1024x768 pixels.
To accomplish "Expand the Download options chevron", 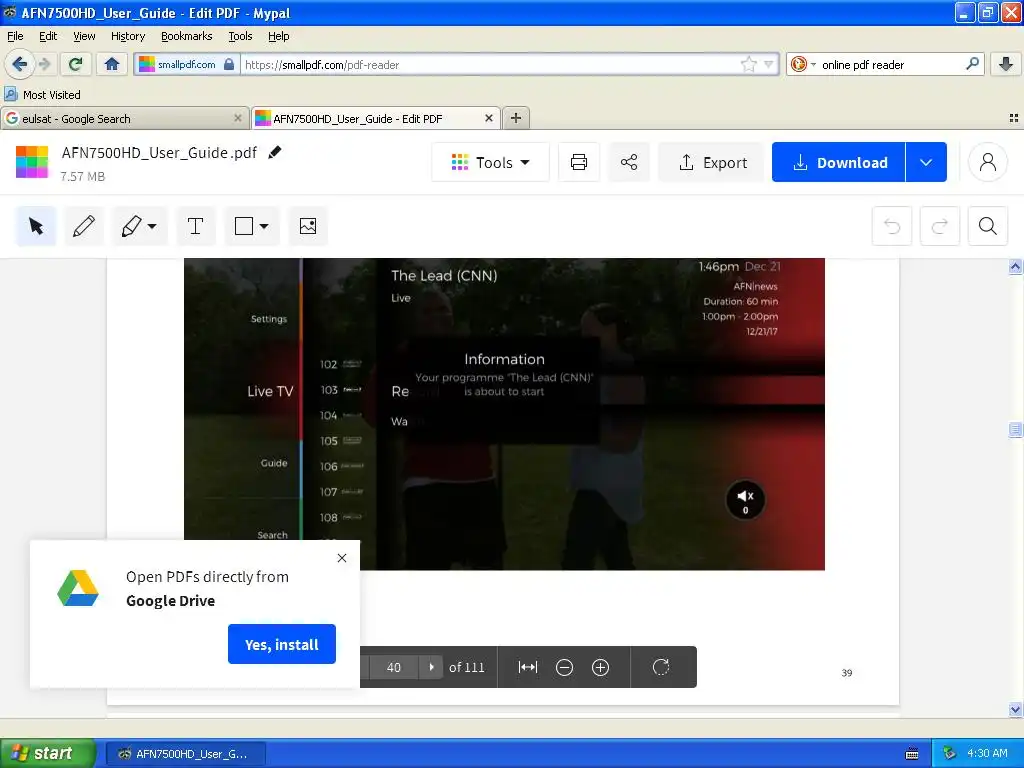I will (x=926, y=162).
